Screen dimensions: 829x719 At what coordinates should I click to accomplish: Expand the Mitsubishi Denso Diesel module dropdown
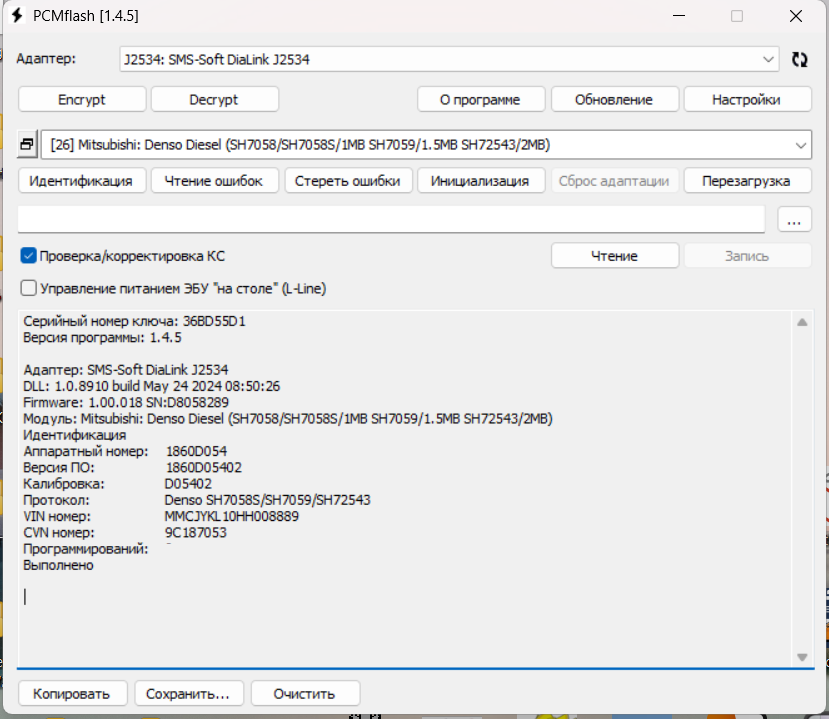800,145
